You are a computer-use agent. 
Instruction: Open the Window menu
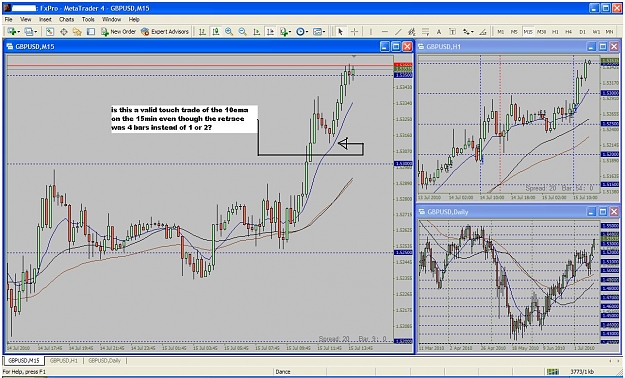111,19
